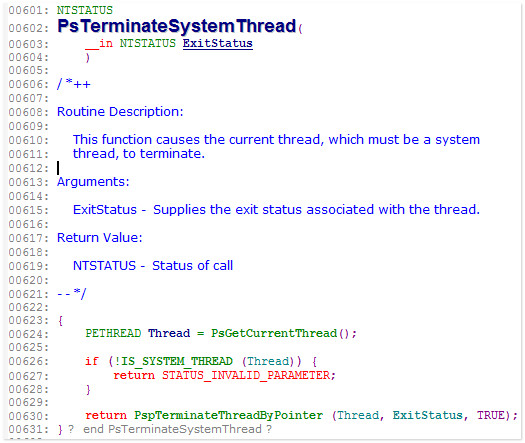Screen dimensions: 525x443
Task: Click the PsTerminateSystemThread function name
Action: 176,26
